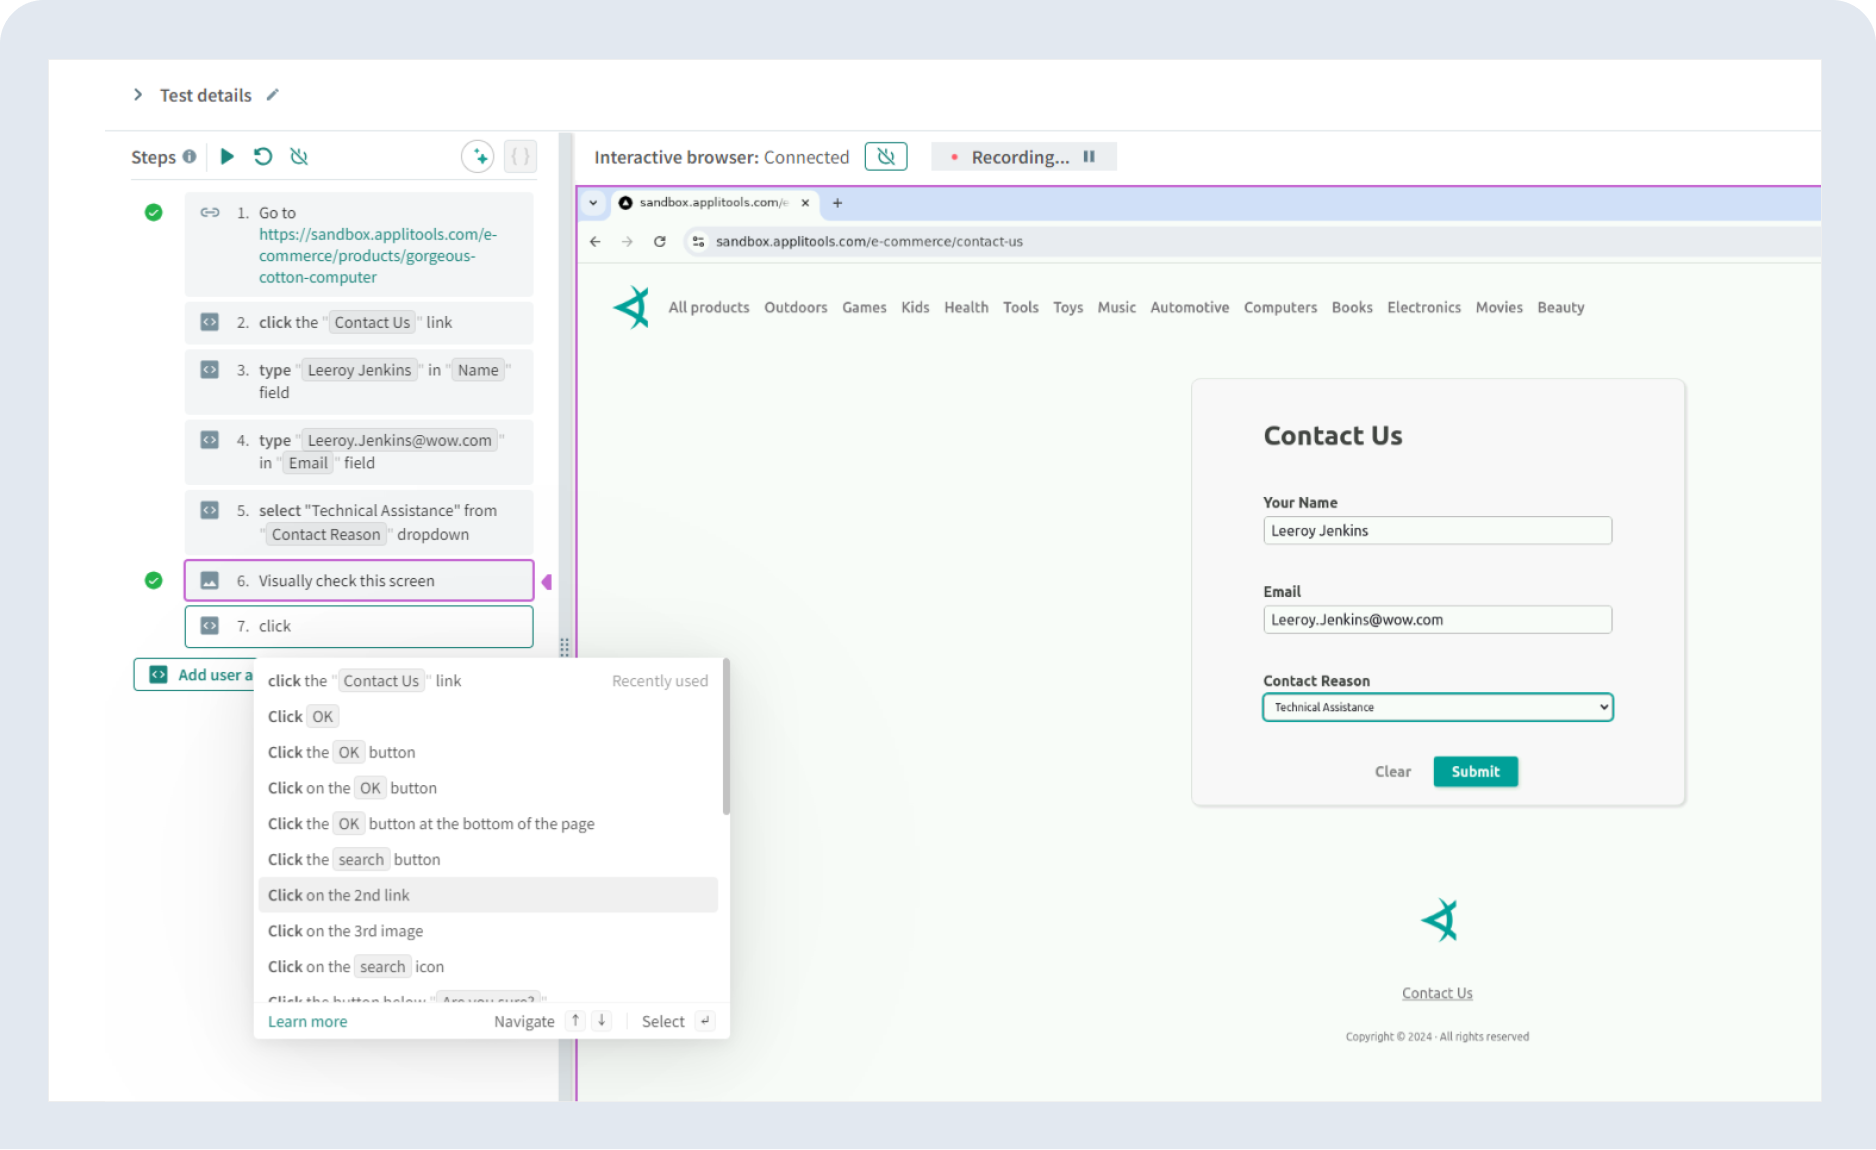
Task: Click the footer teal star logo
Action: (x=1440, y=920)
